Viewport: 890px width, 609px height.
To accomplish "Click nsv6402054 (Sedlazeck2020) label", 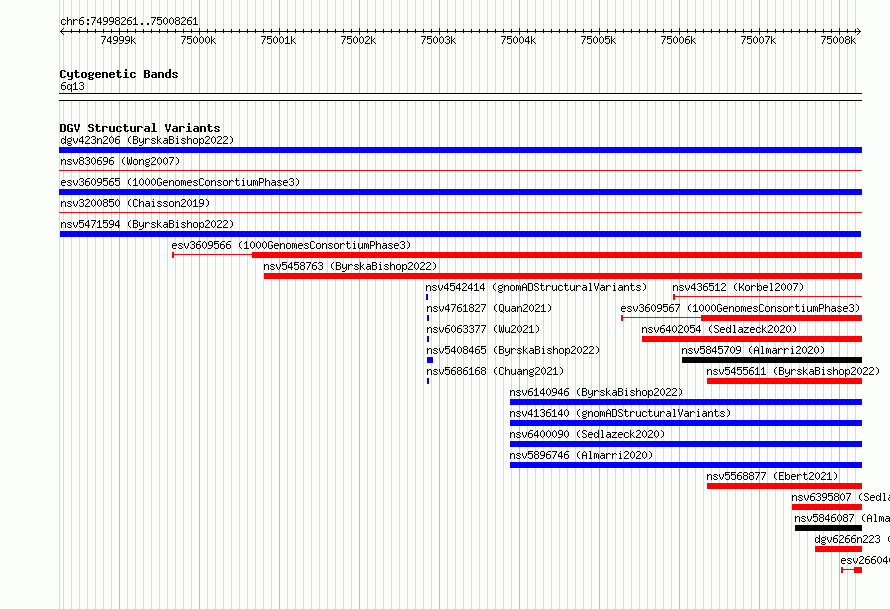I will pyautogui.click(x=719, y=329).
